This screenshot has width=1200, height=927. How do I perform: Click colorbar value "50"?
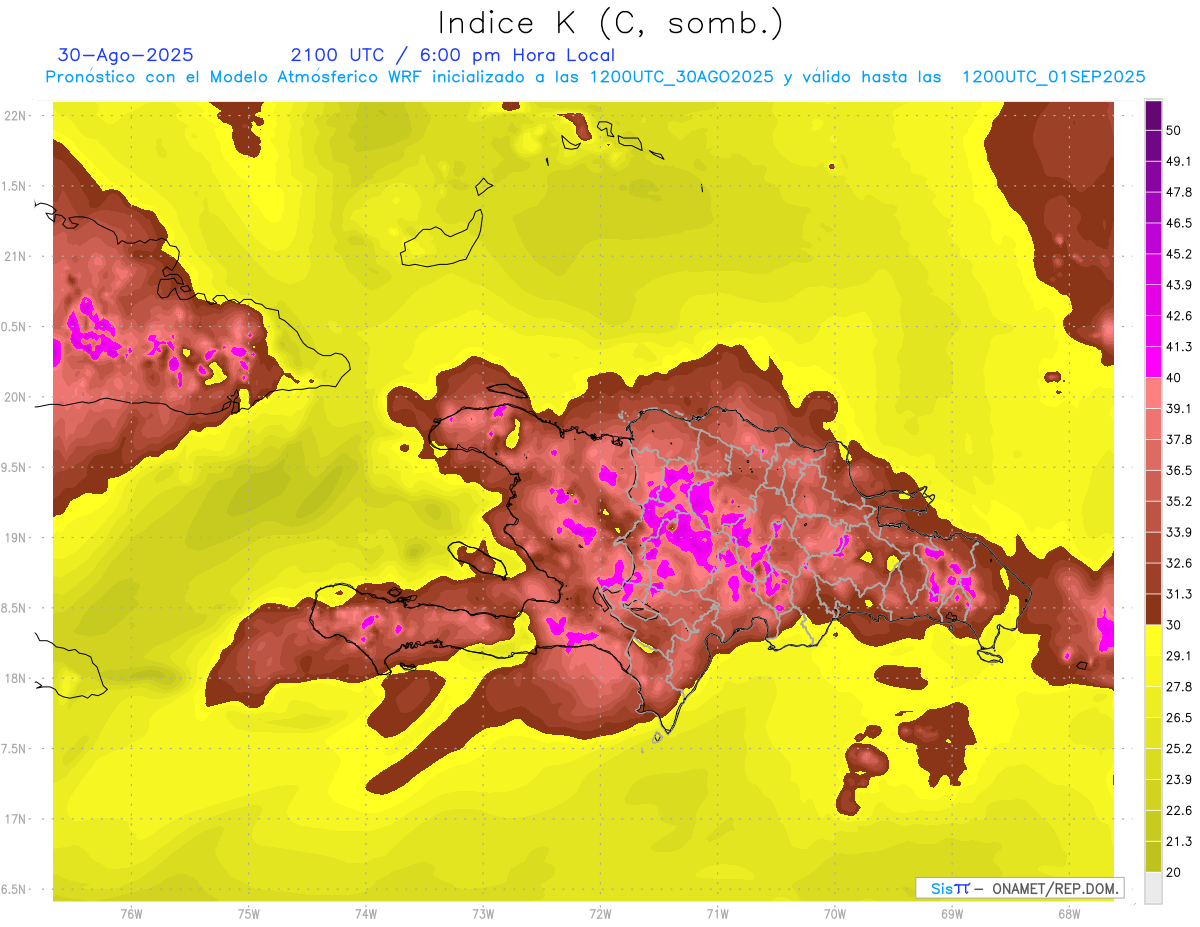pos(1173,130)
